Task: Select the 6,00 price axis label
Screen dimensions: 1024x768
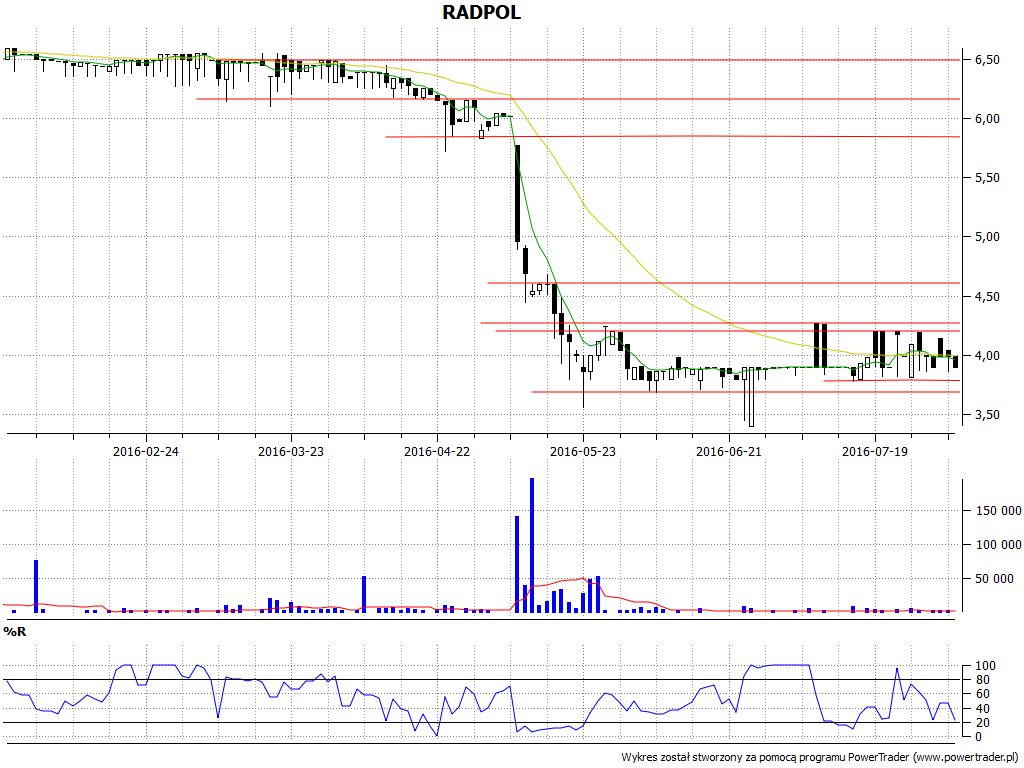Action: click(x=987, y=119)
